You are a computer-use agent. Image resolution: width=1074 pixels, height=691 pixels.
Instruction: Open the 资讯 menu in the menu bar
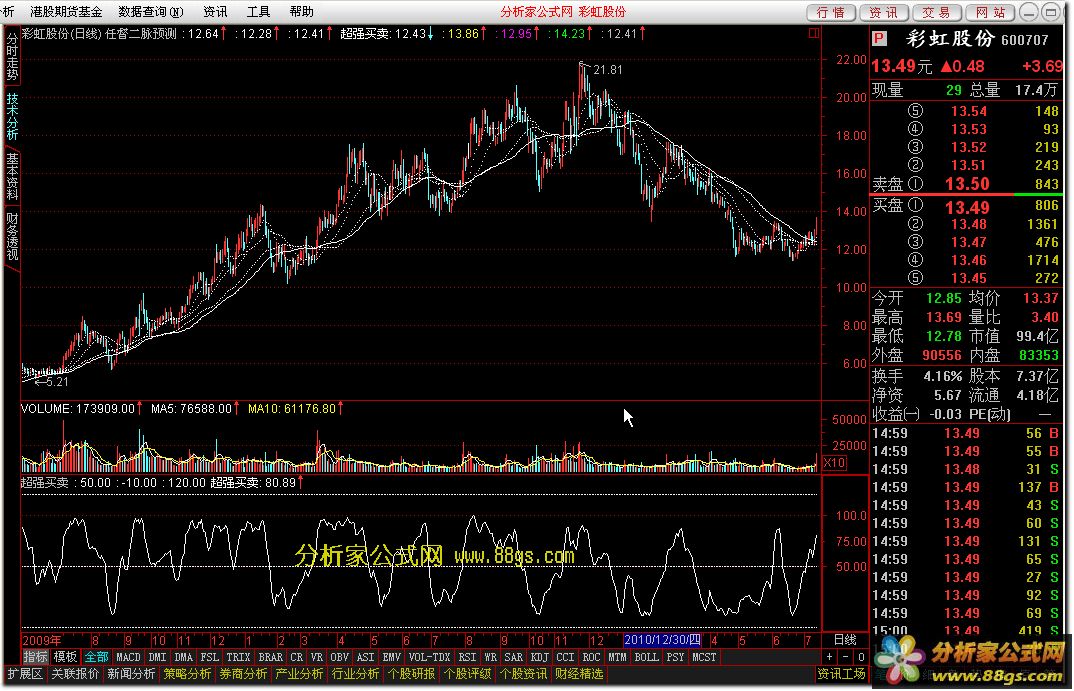[x=215, y=12]
